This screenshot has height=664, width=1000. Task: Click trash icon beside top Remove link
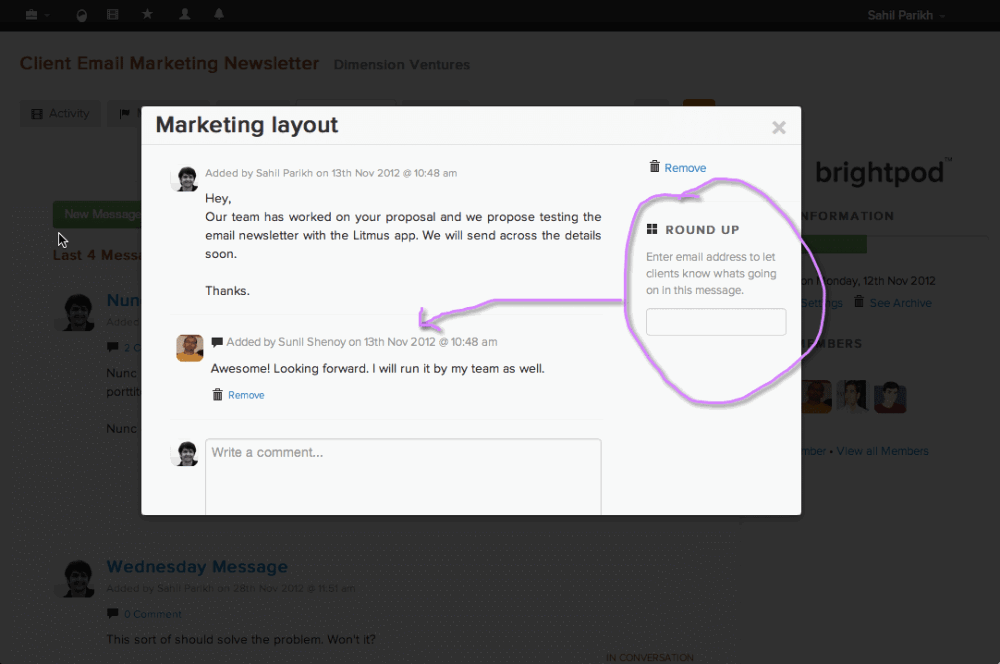654,166
